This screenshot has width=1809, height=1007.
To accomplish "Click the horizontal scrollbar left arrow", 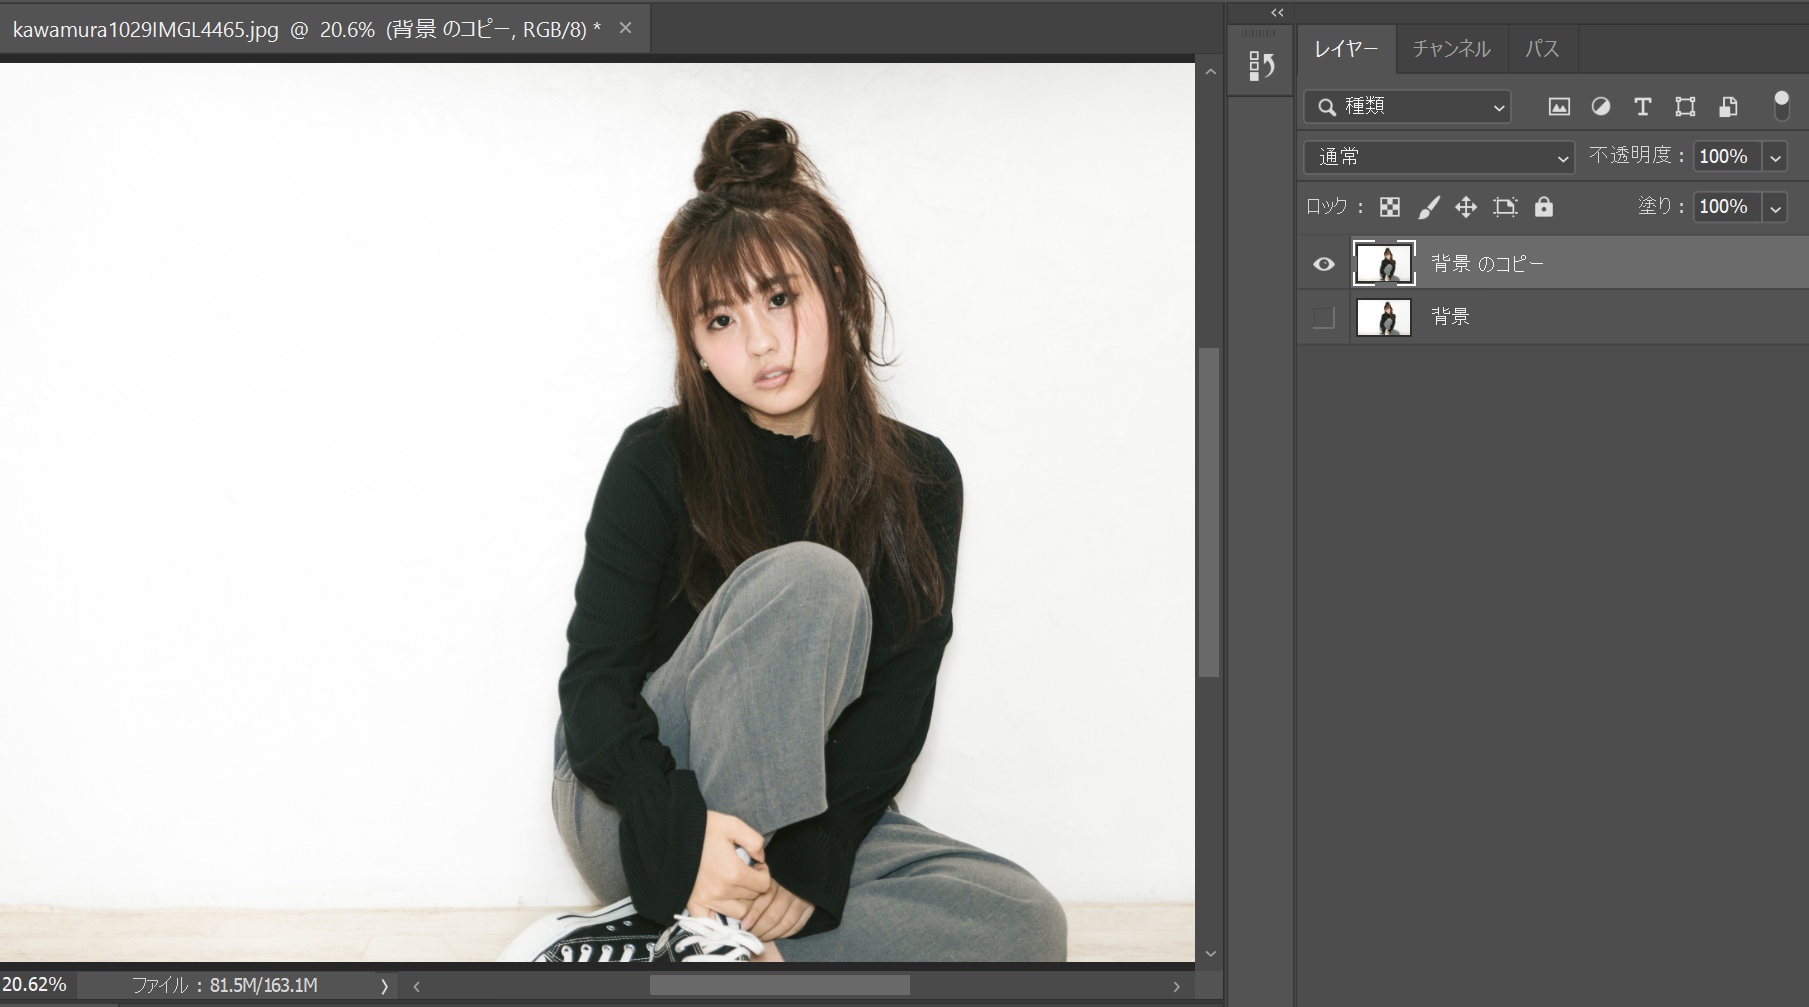I will pyautogui.click(x=416, y=986).
